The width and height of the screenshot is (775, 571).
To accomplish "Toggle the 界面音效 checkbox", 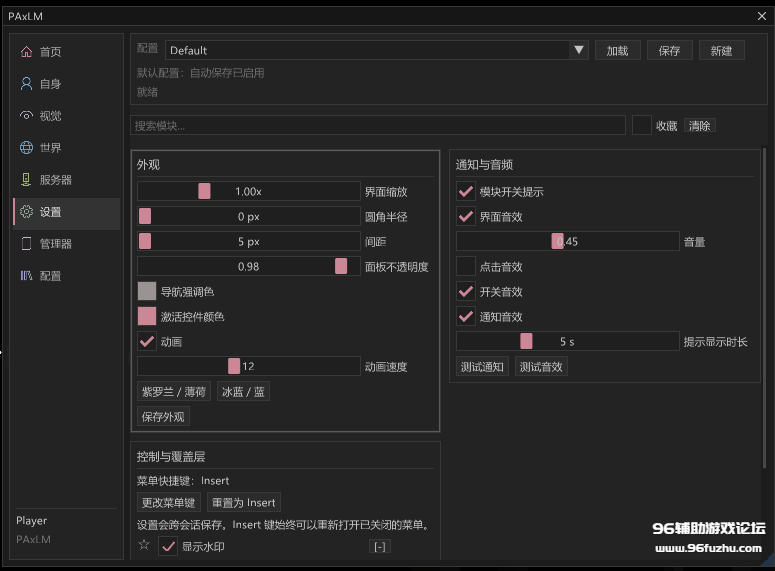I will [x=466, y=217].
